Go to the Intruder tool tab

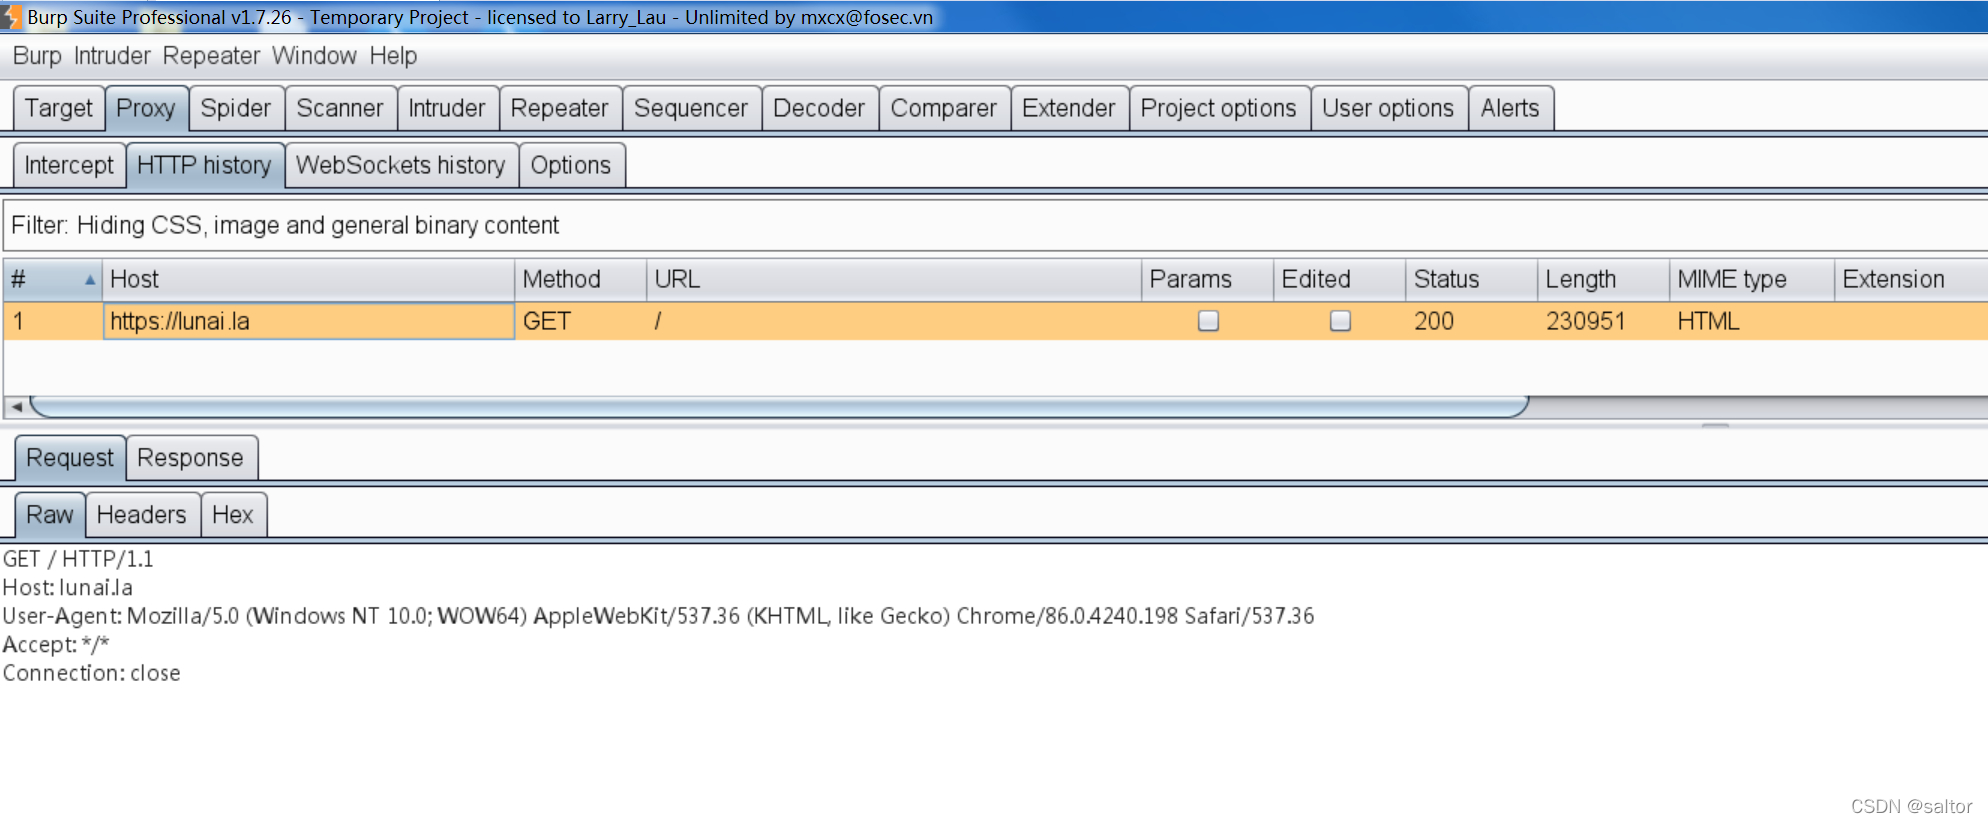tap(447, 108)
